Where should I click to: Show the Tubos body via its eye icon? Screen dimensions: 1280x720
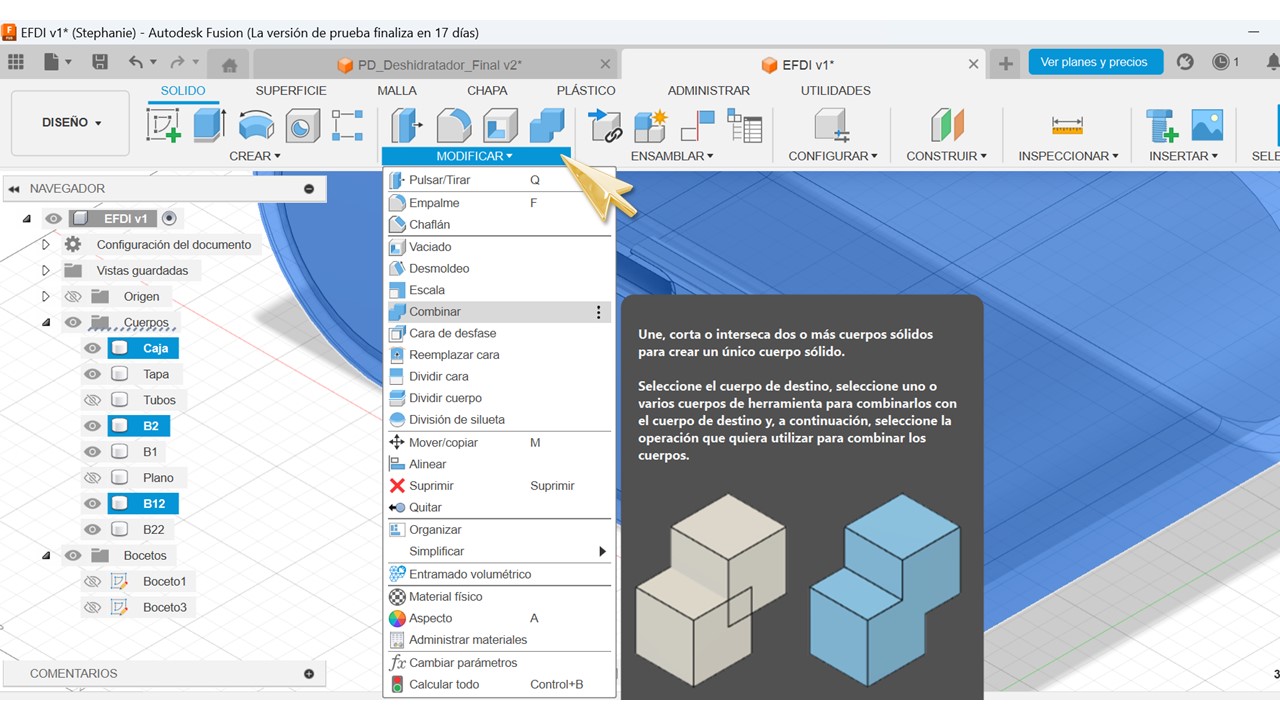[x=93, y=400]
